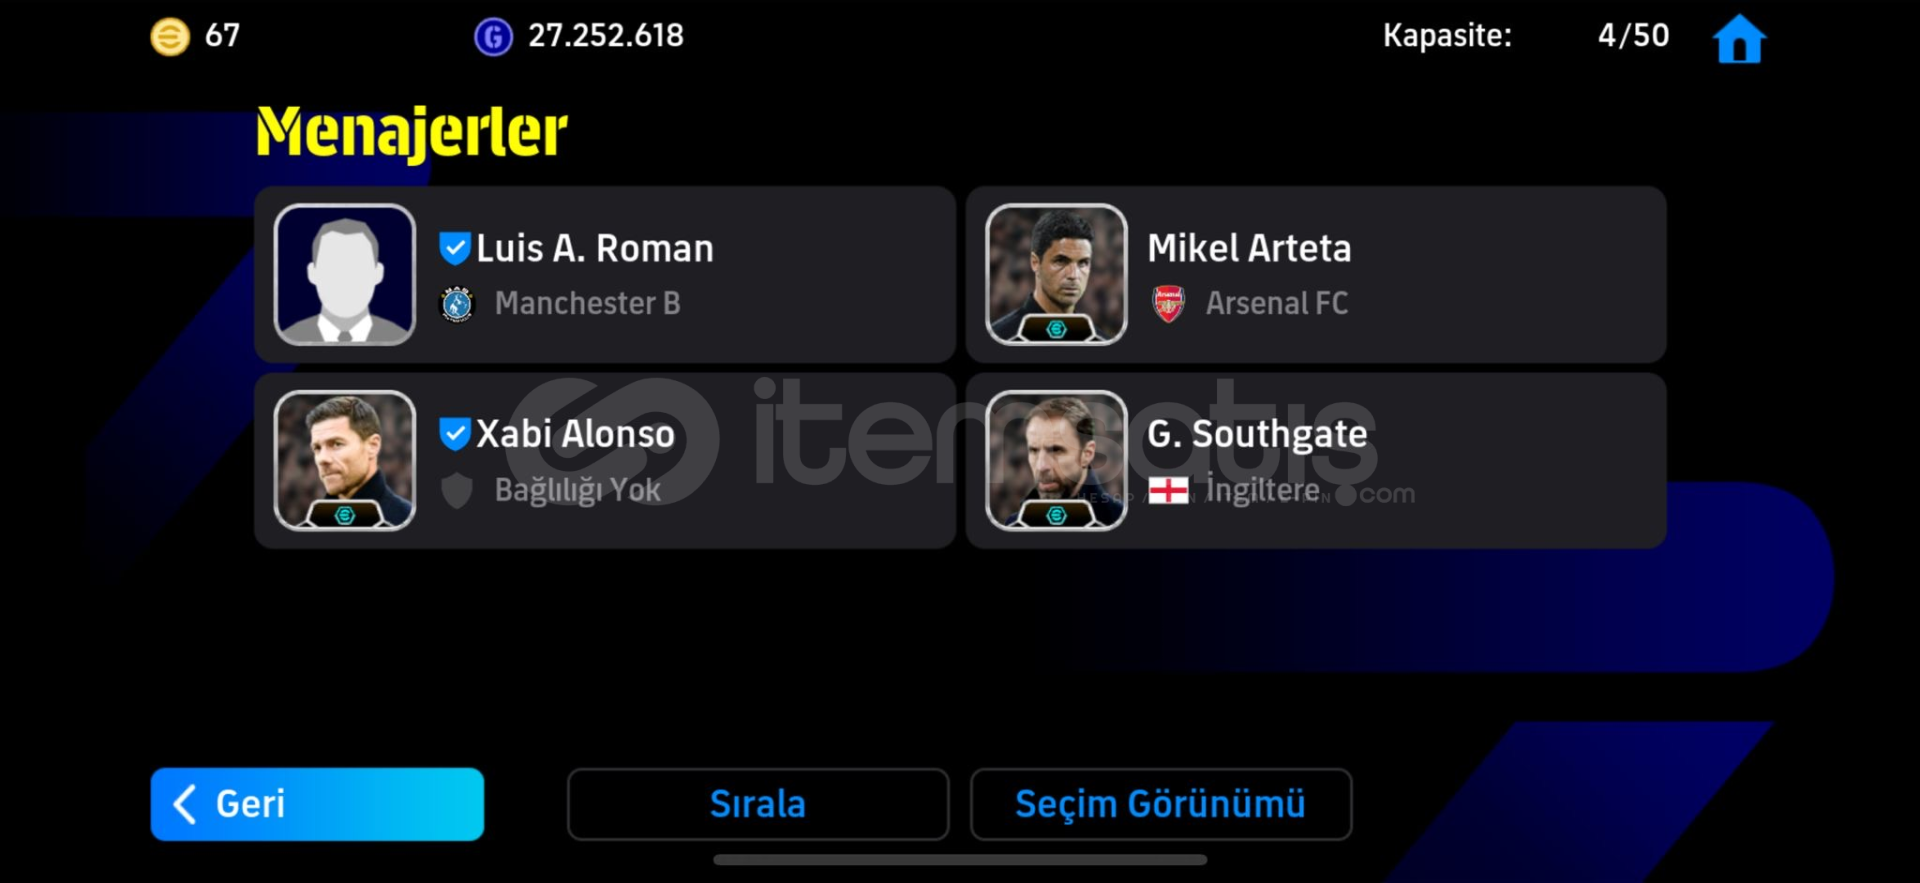
Task: Click the Arsenal FC club crest
Action: coord(1168,303)
